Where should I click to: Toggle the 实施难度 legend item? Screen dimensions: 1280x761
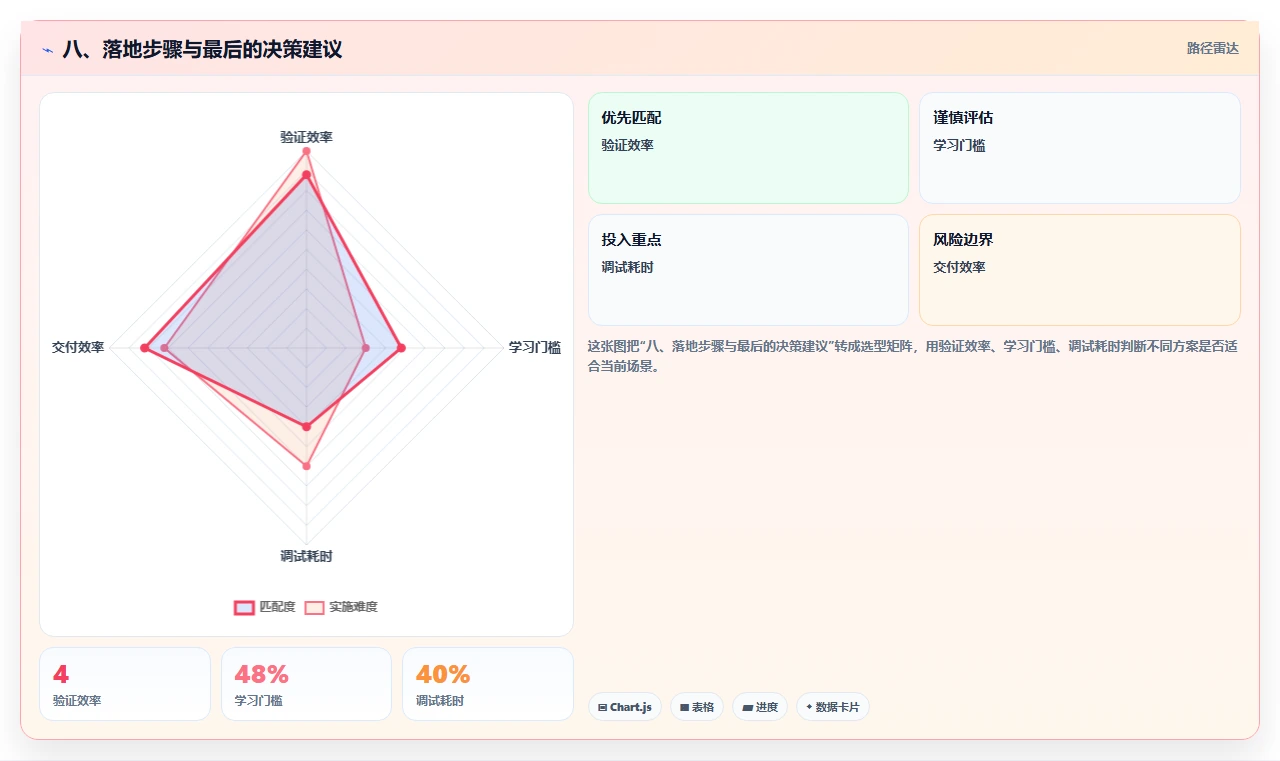[x=341, y=607]
